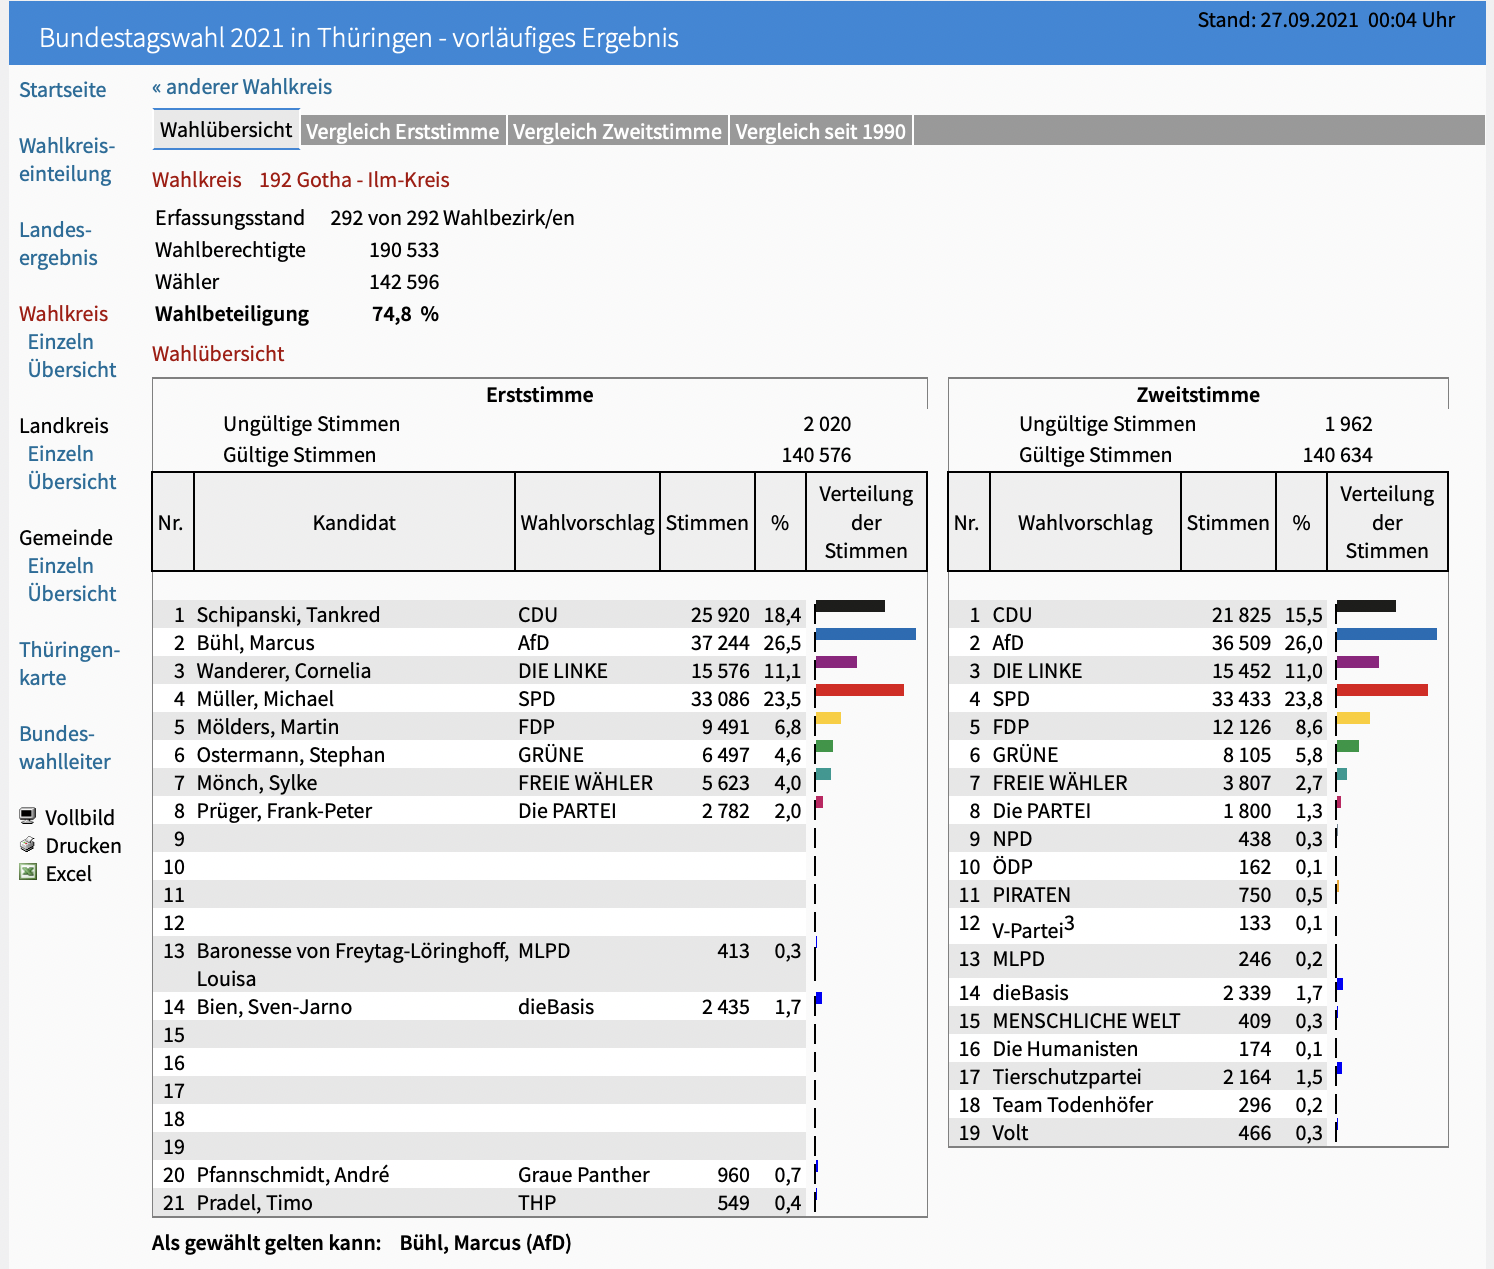1494x1269 pixels.
Task: Open the Vergleich Zweitstimme tab
Action: pos(617,131)
